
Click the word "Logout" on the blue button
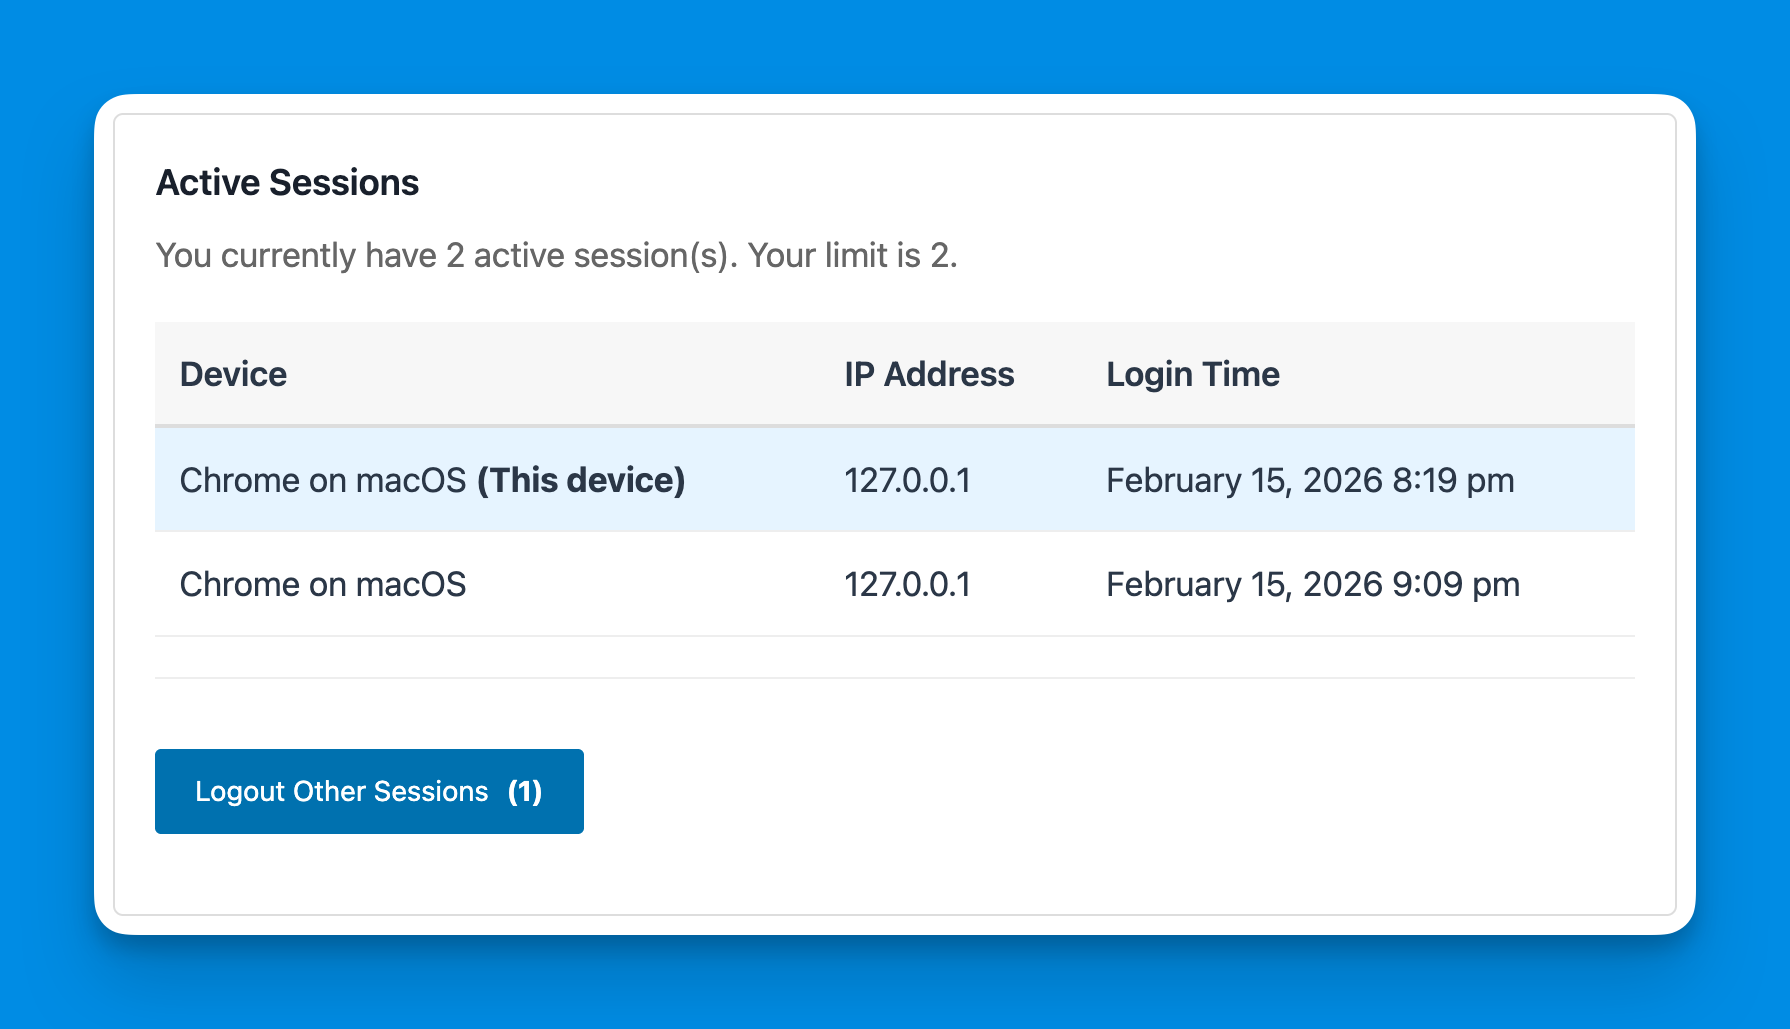click(241, 791)
